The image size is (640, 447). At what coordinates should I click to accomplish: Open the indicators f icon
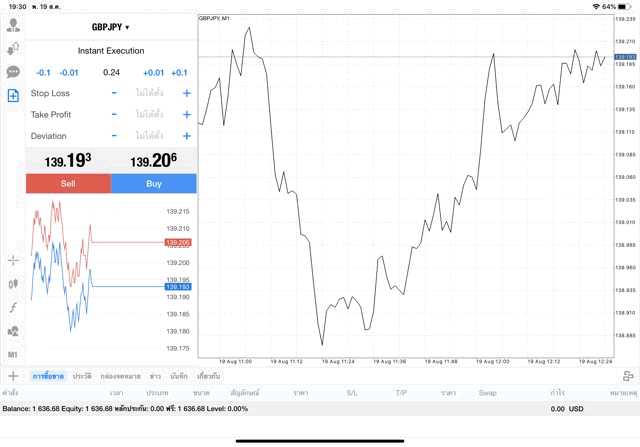pos(13,307)
